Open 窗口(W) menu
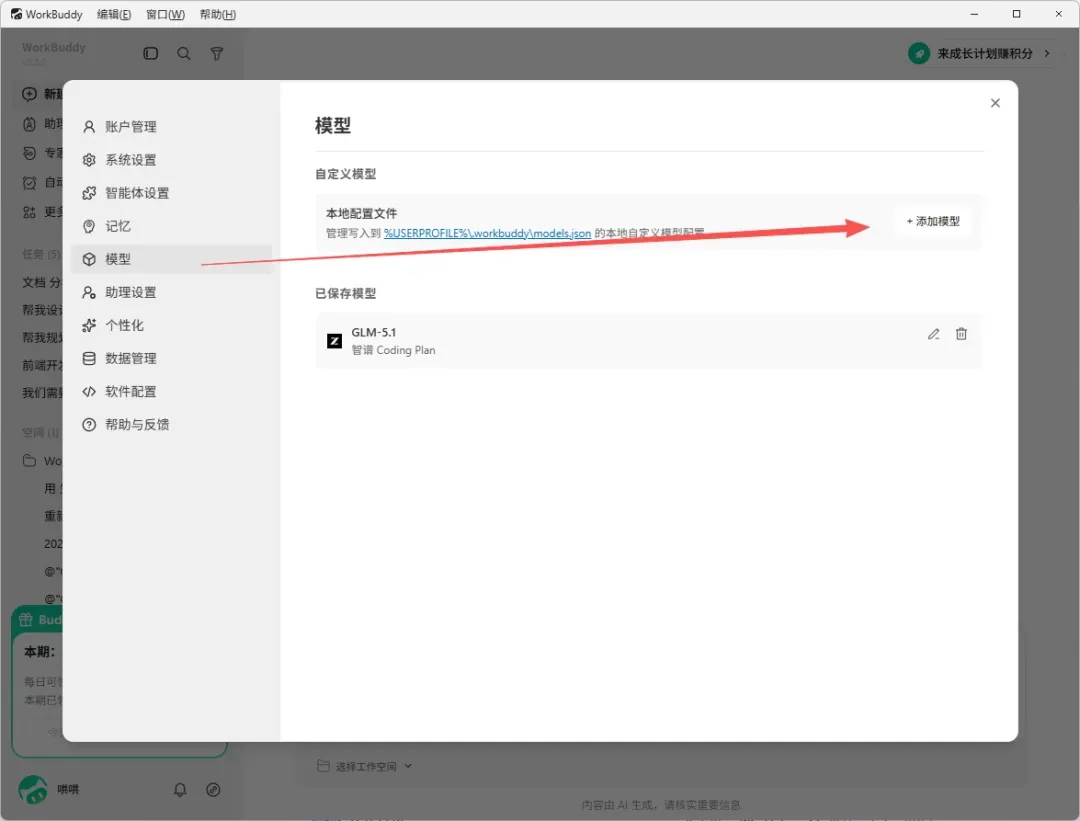This screenshot has height=821, width=1080. coord(165,14)
